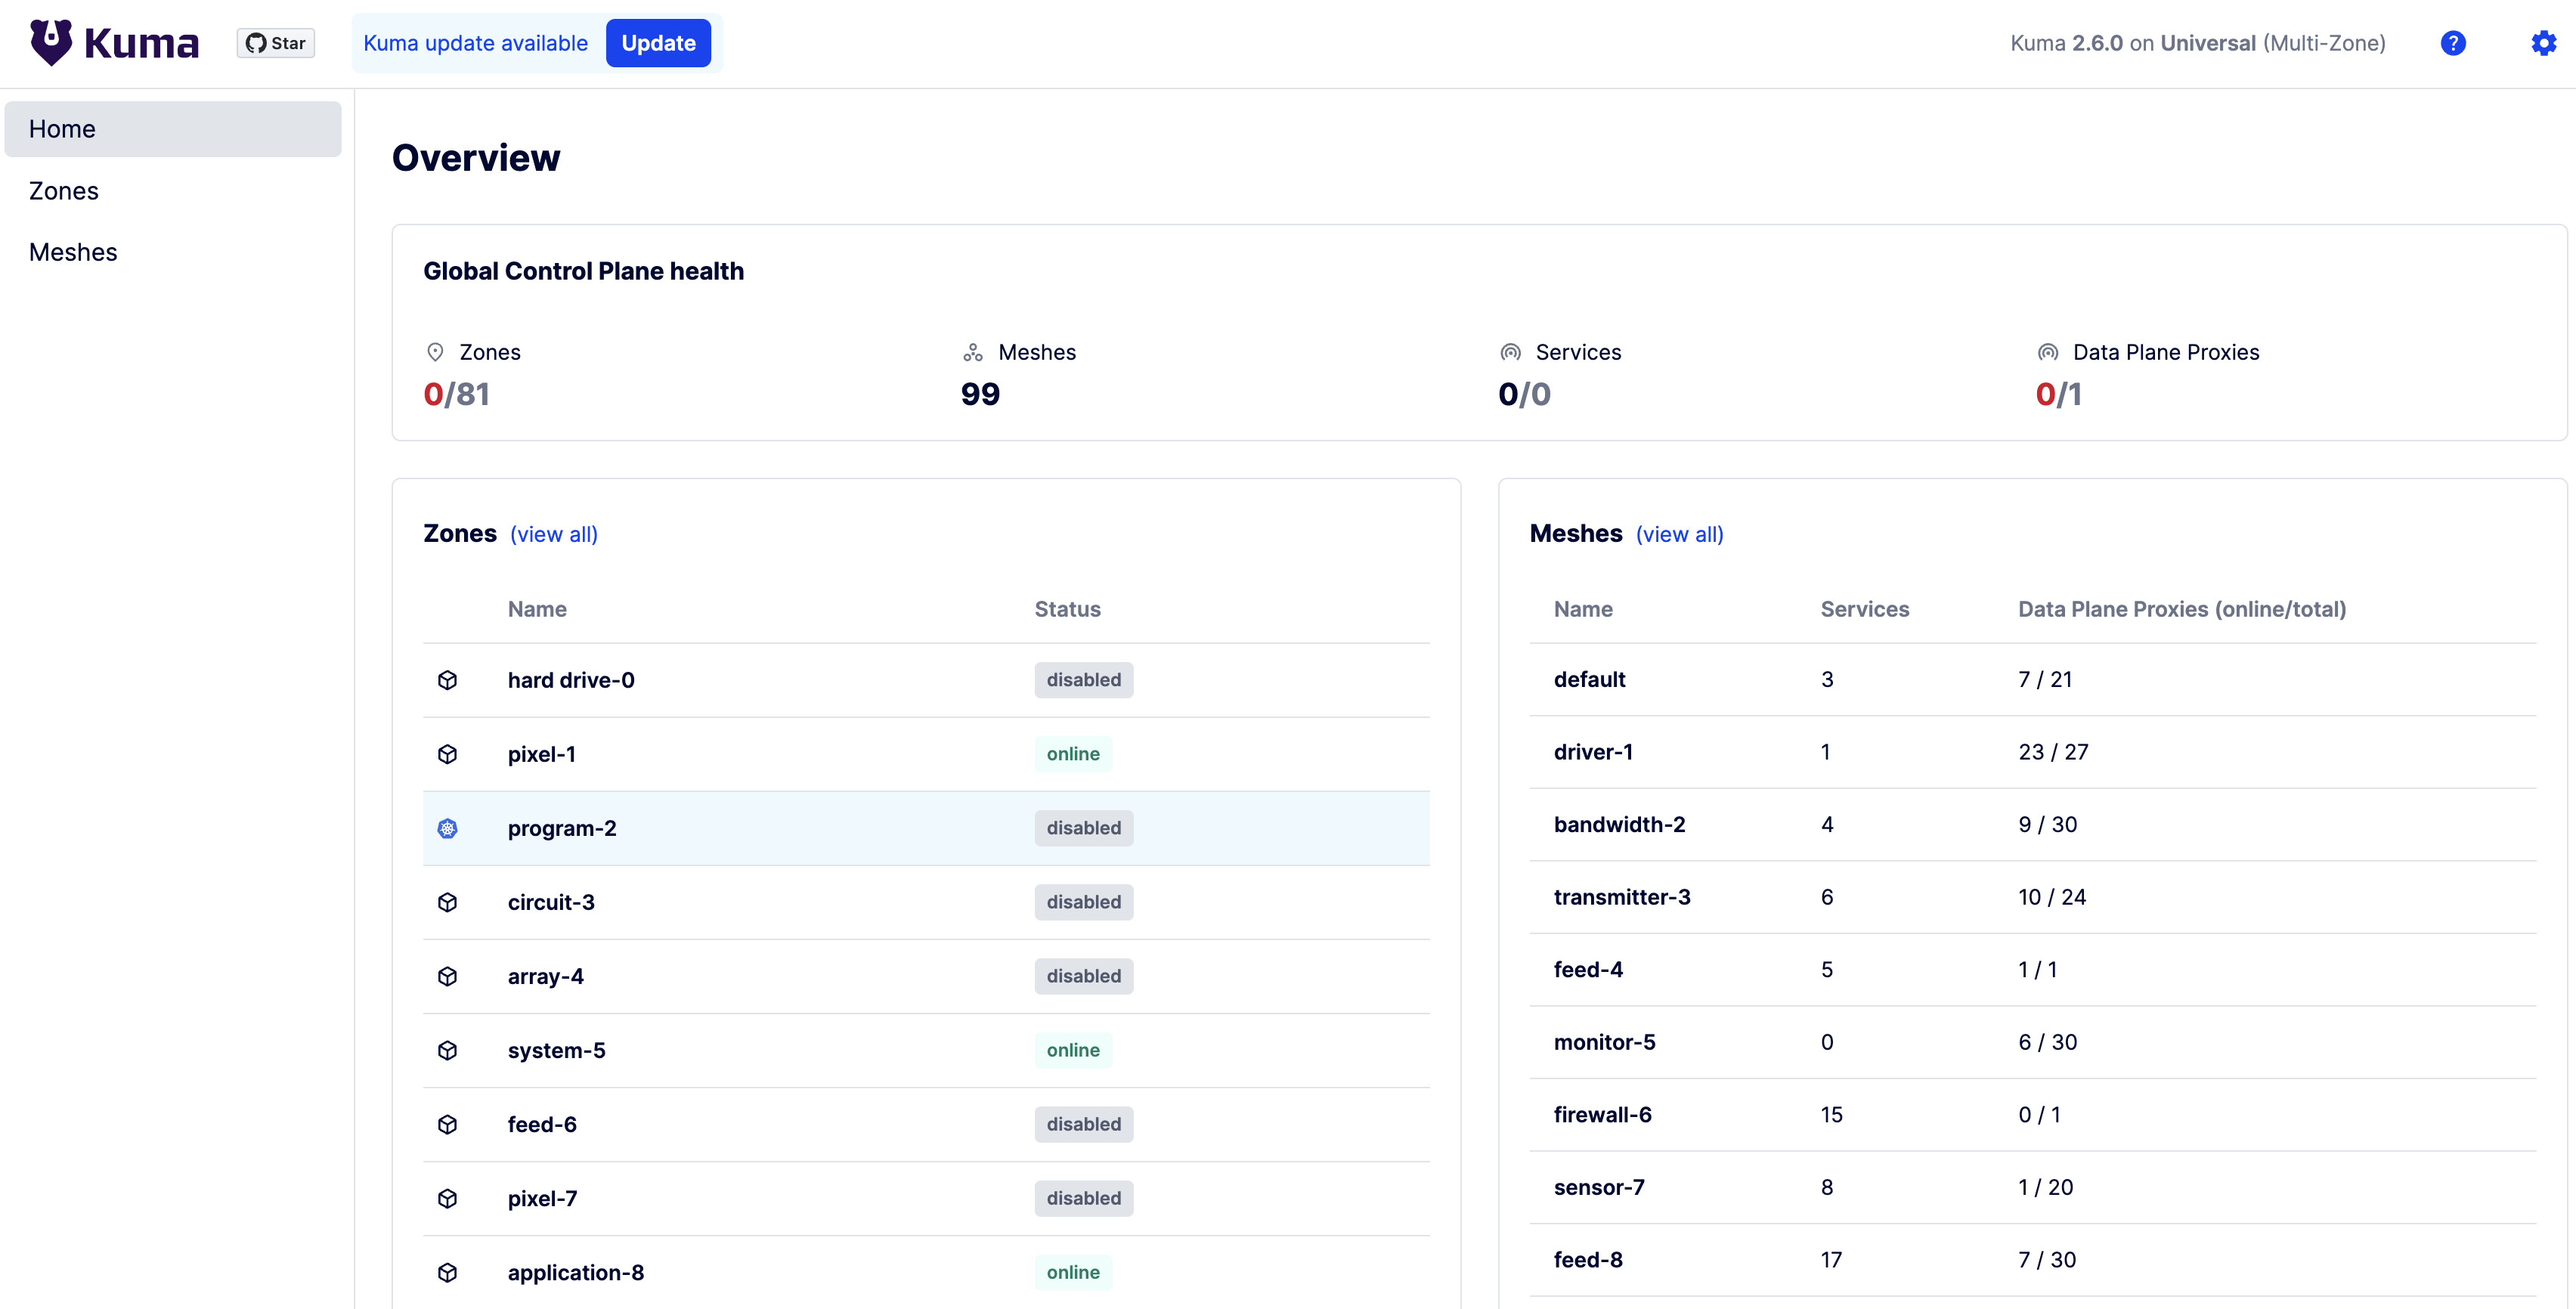Open view all meshes
This screenshot has height=1309, width=2576.
click(1679, 534)
